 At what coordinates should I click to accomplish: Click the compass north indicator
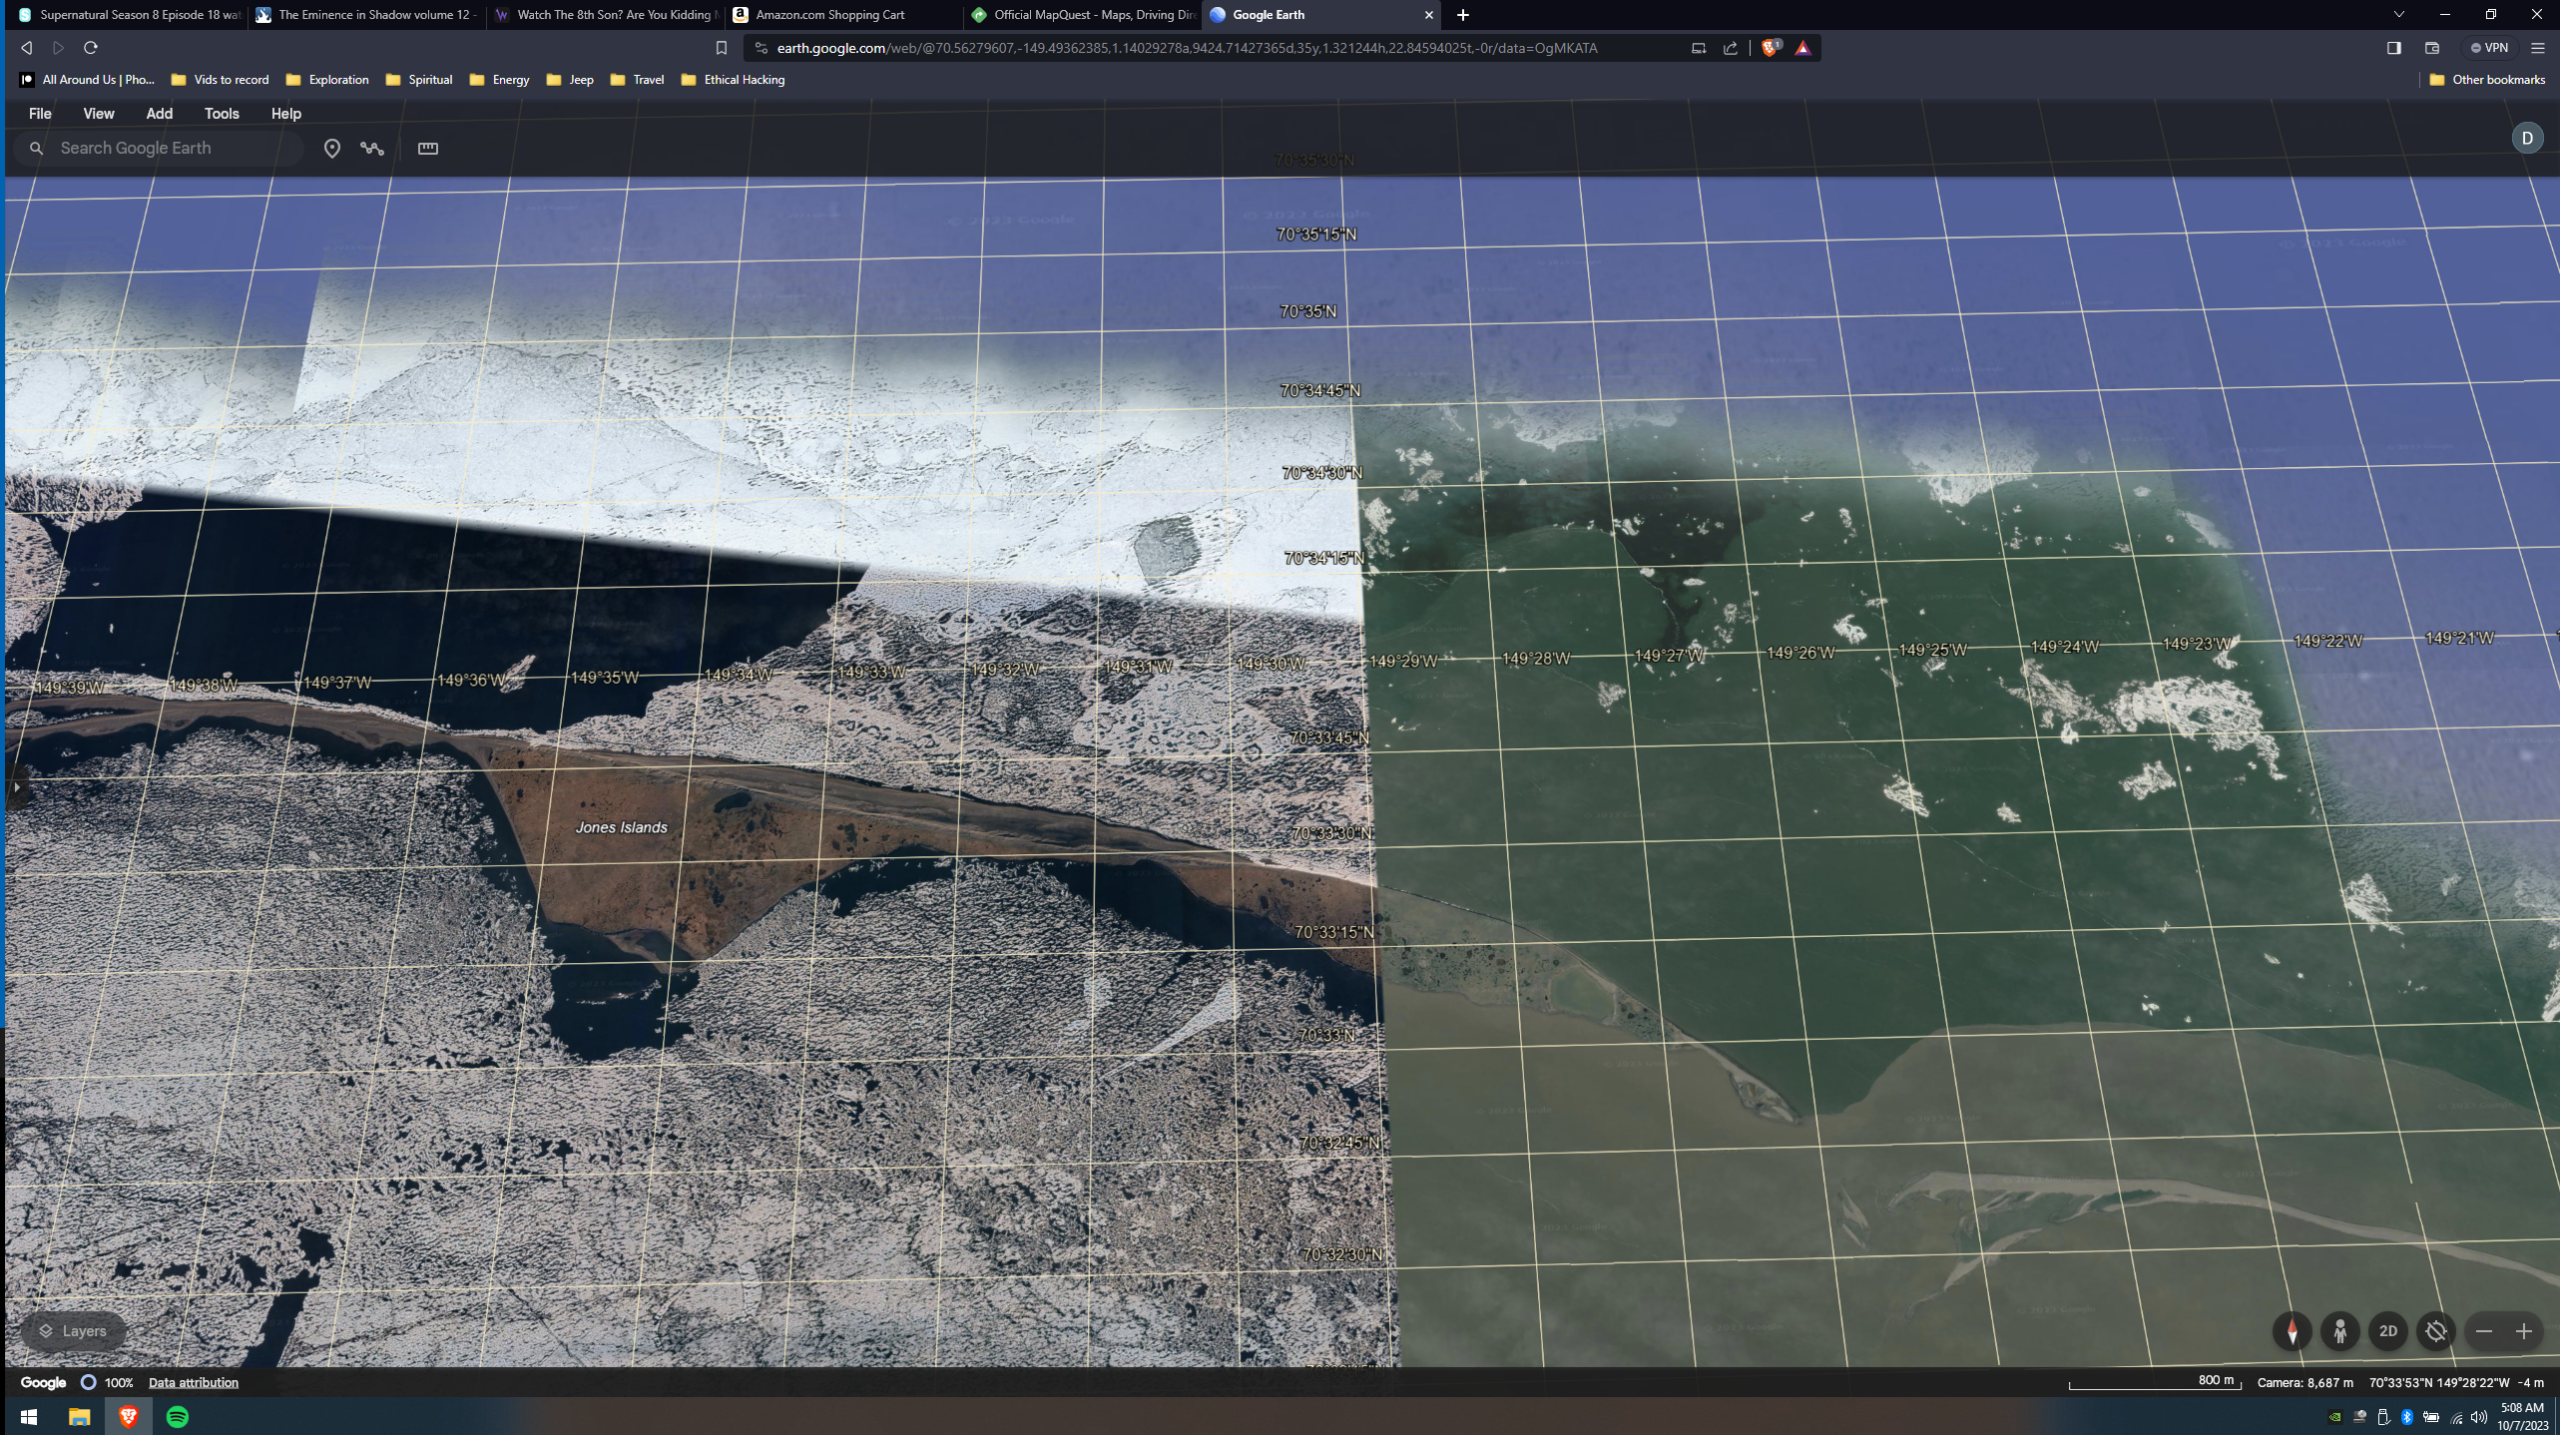2292,1331
